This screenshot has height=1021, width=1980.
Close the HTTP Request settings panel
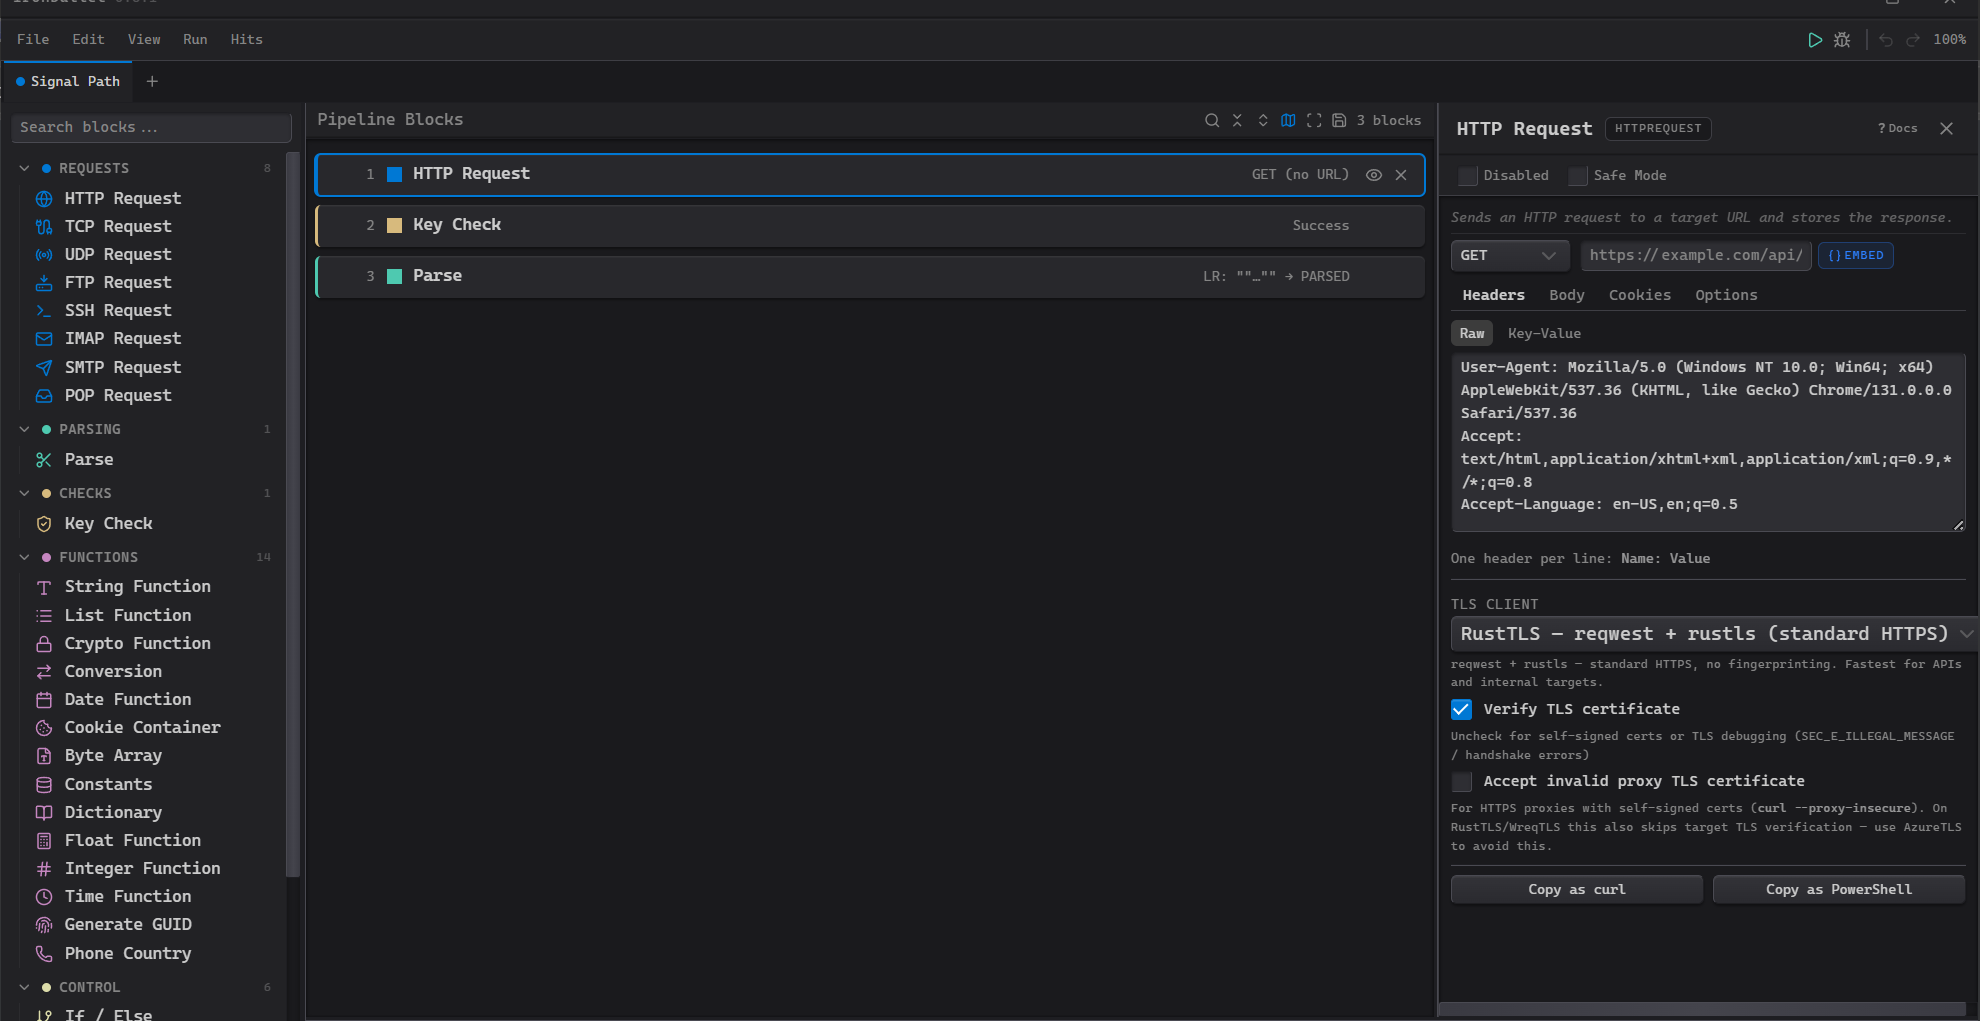pos(1946,128)
